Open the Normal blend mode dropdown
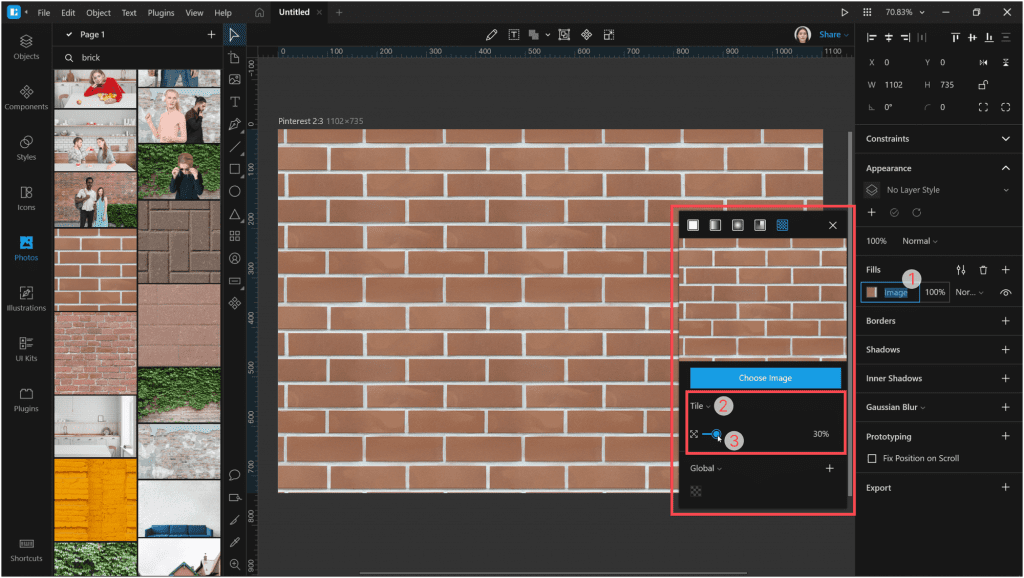1024x578 pixels. (x=920, y=241)
